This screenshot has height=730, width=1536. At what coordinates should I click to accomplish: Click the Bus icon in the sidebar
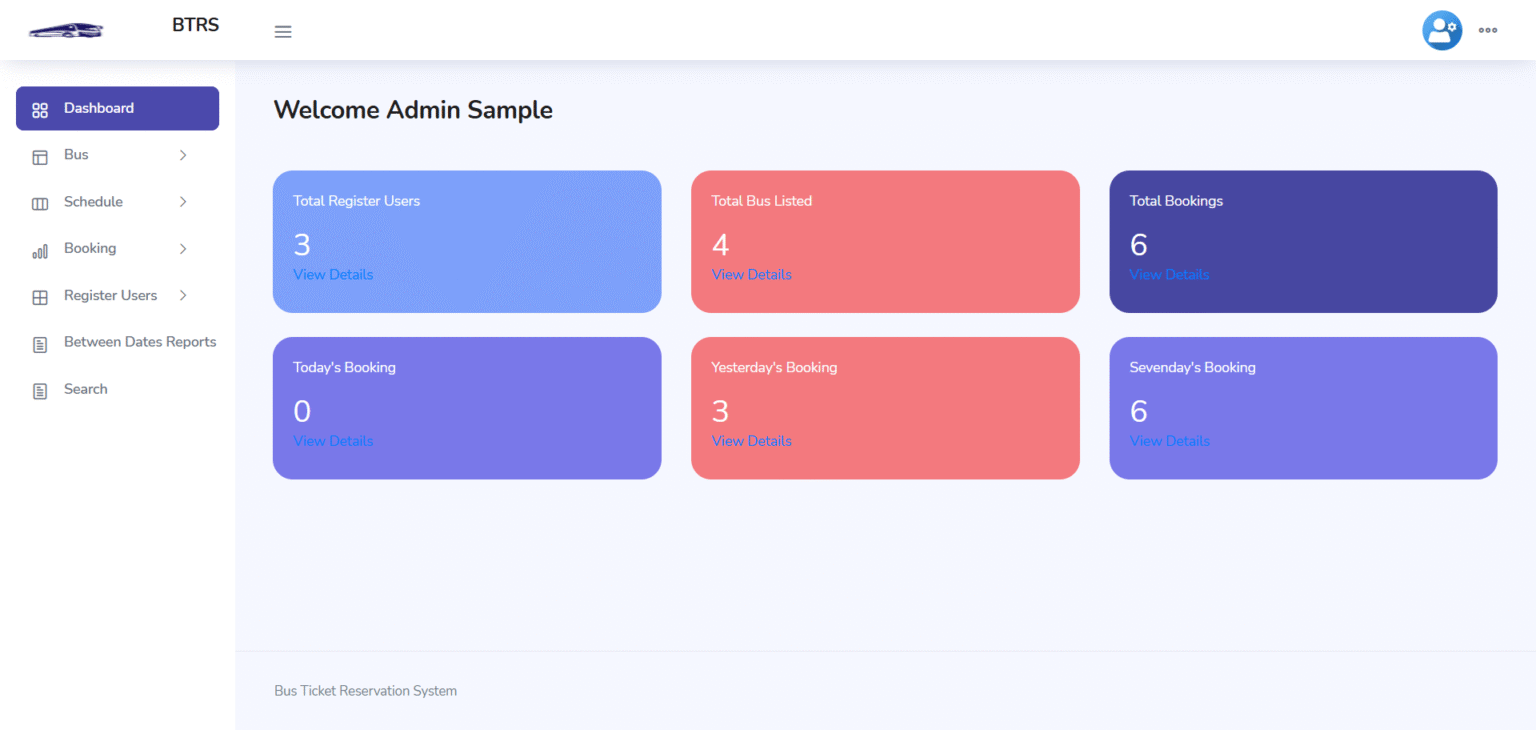[x=38, y=155]
